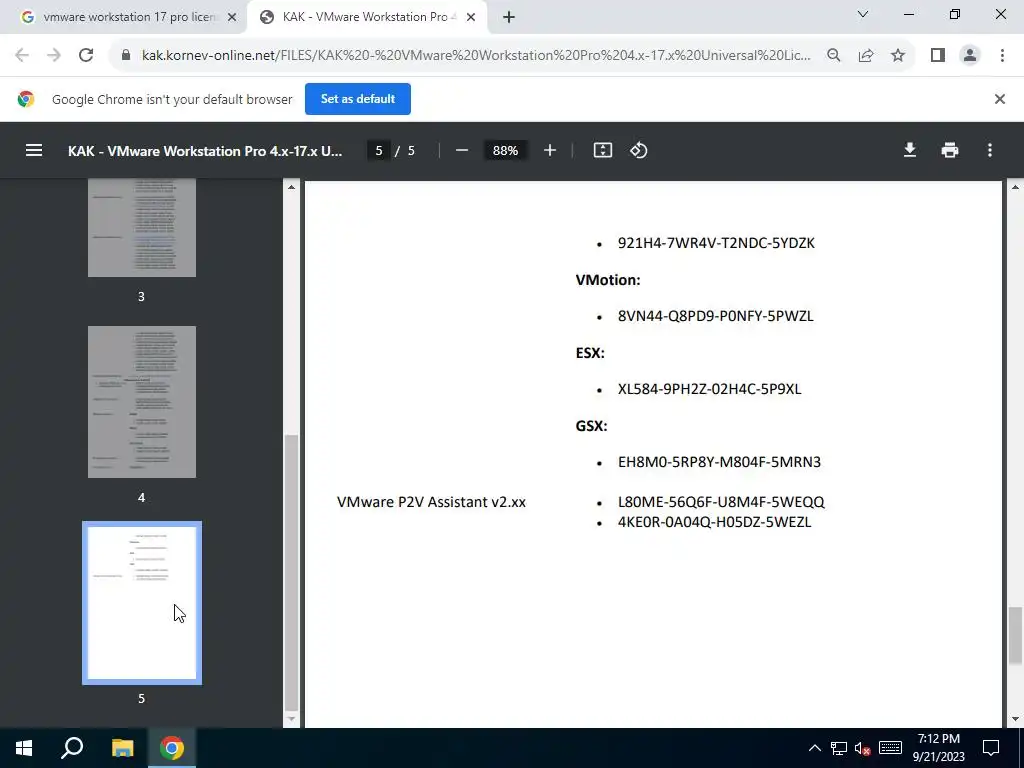
Task: Click the VMware P2V Assistant v2.xx label
Action: (431, 502)
